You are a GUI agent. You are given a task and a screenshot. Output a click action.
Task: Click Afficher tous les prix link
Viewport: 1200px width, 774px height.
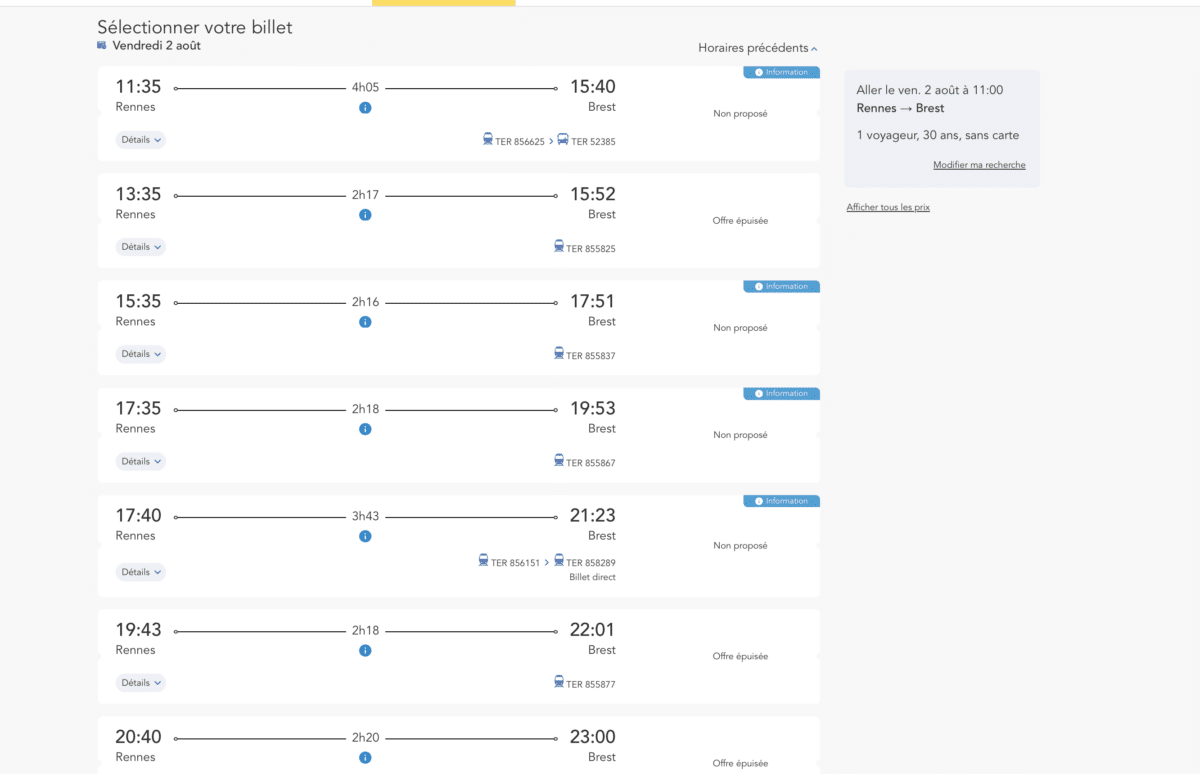(x=888, y=207)
